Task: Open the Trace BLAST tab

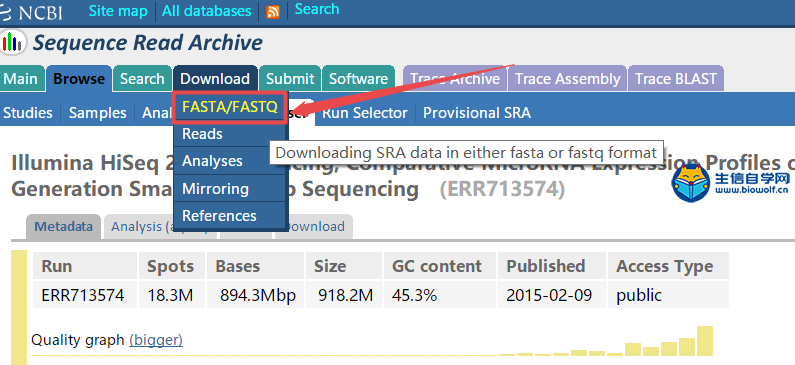Action: coord(676,79)
